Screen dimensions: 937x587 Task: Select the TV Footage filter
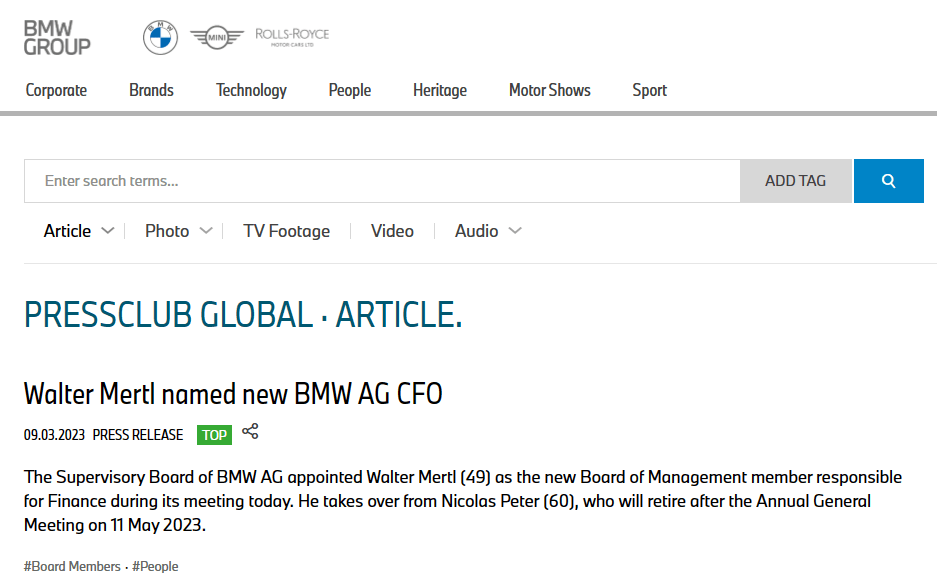point(286,231)
